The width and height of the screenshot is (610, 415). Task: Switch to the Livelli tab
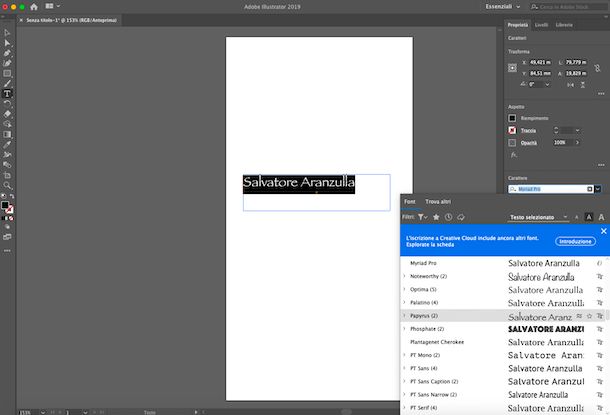point(541,25)
